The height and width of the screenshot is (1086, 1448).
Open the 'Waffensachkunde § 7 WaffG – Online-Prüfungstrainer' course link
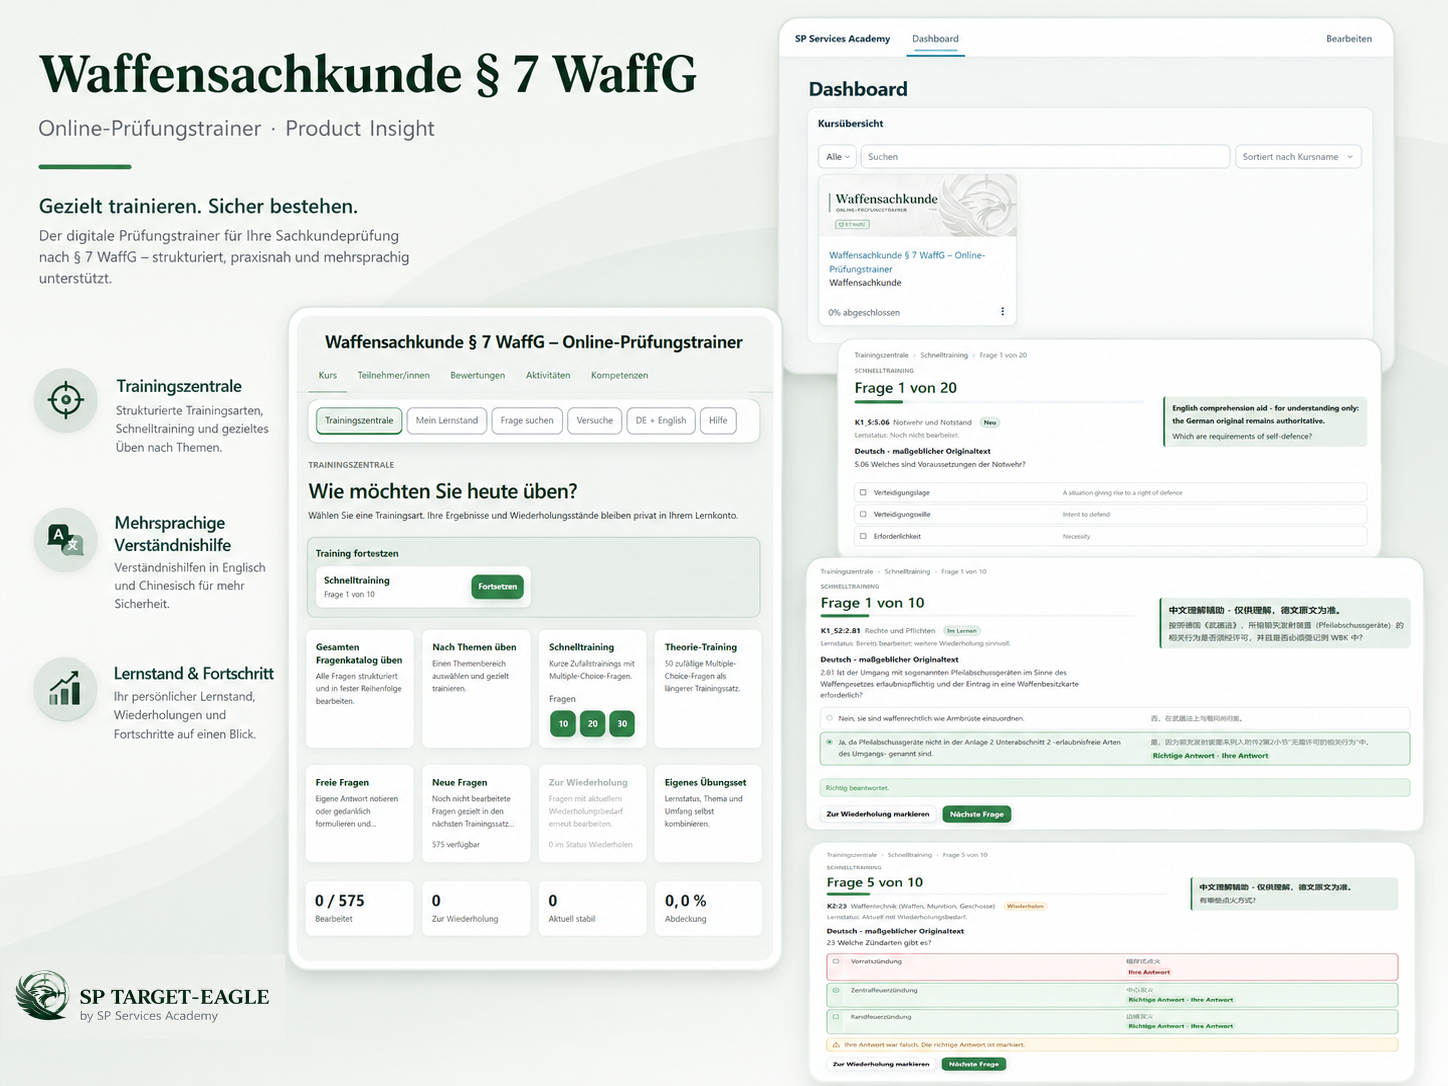point(907,262)
